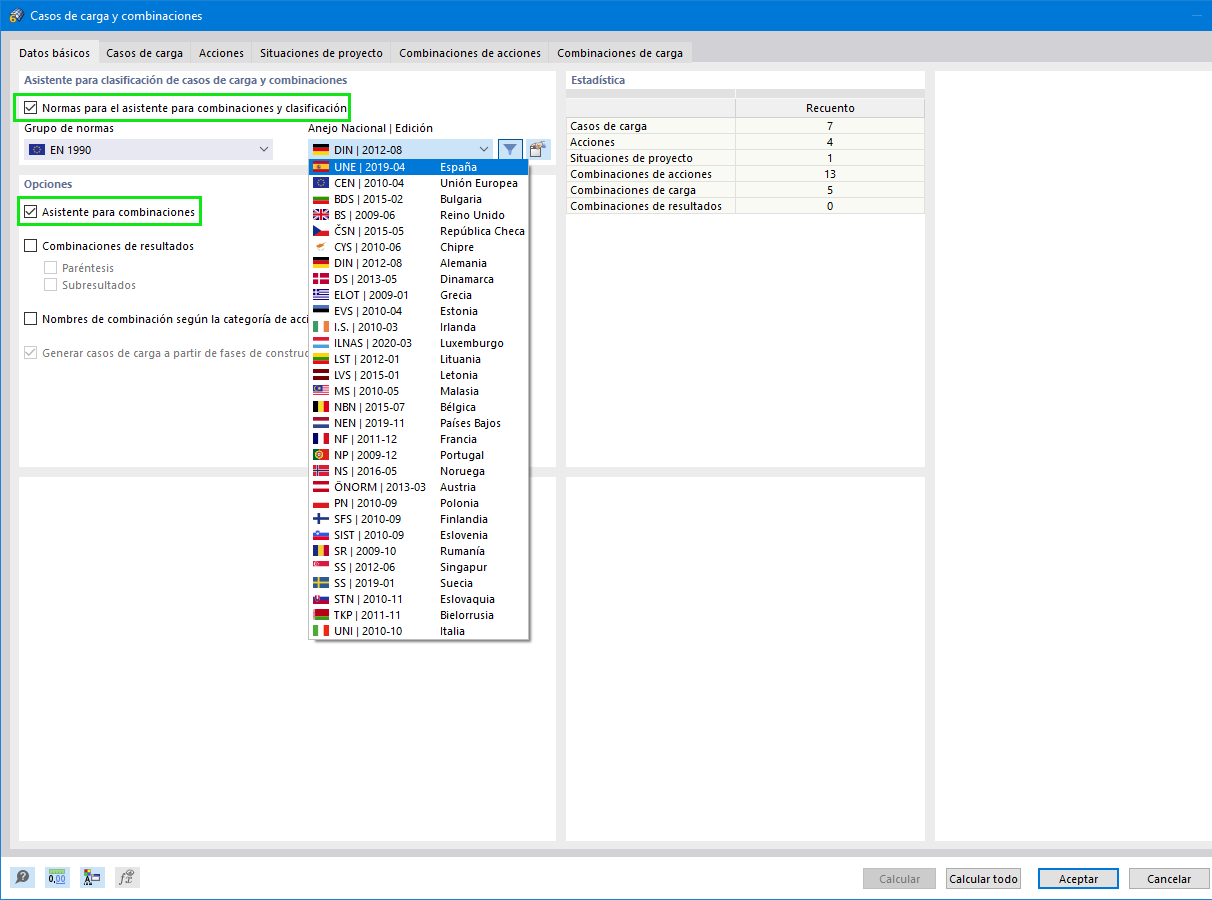Click the RFEM icon in the title bar
1212x900 pixels.
point(15,16)
